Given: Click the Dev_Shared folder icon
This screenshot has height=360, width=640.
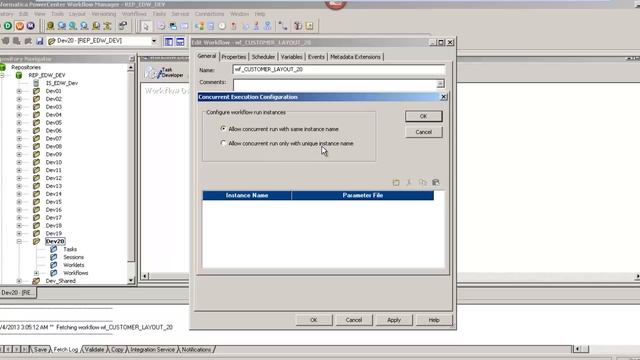Looking at the screenshot, I should click(36, 281).
